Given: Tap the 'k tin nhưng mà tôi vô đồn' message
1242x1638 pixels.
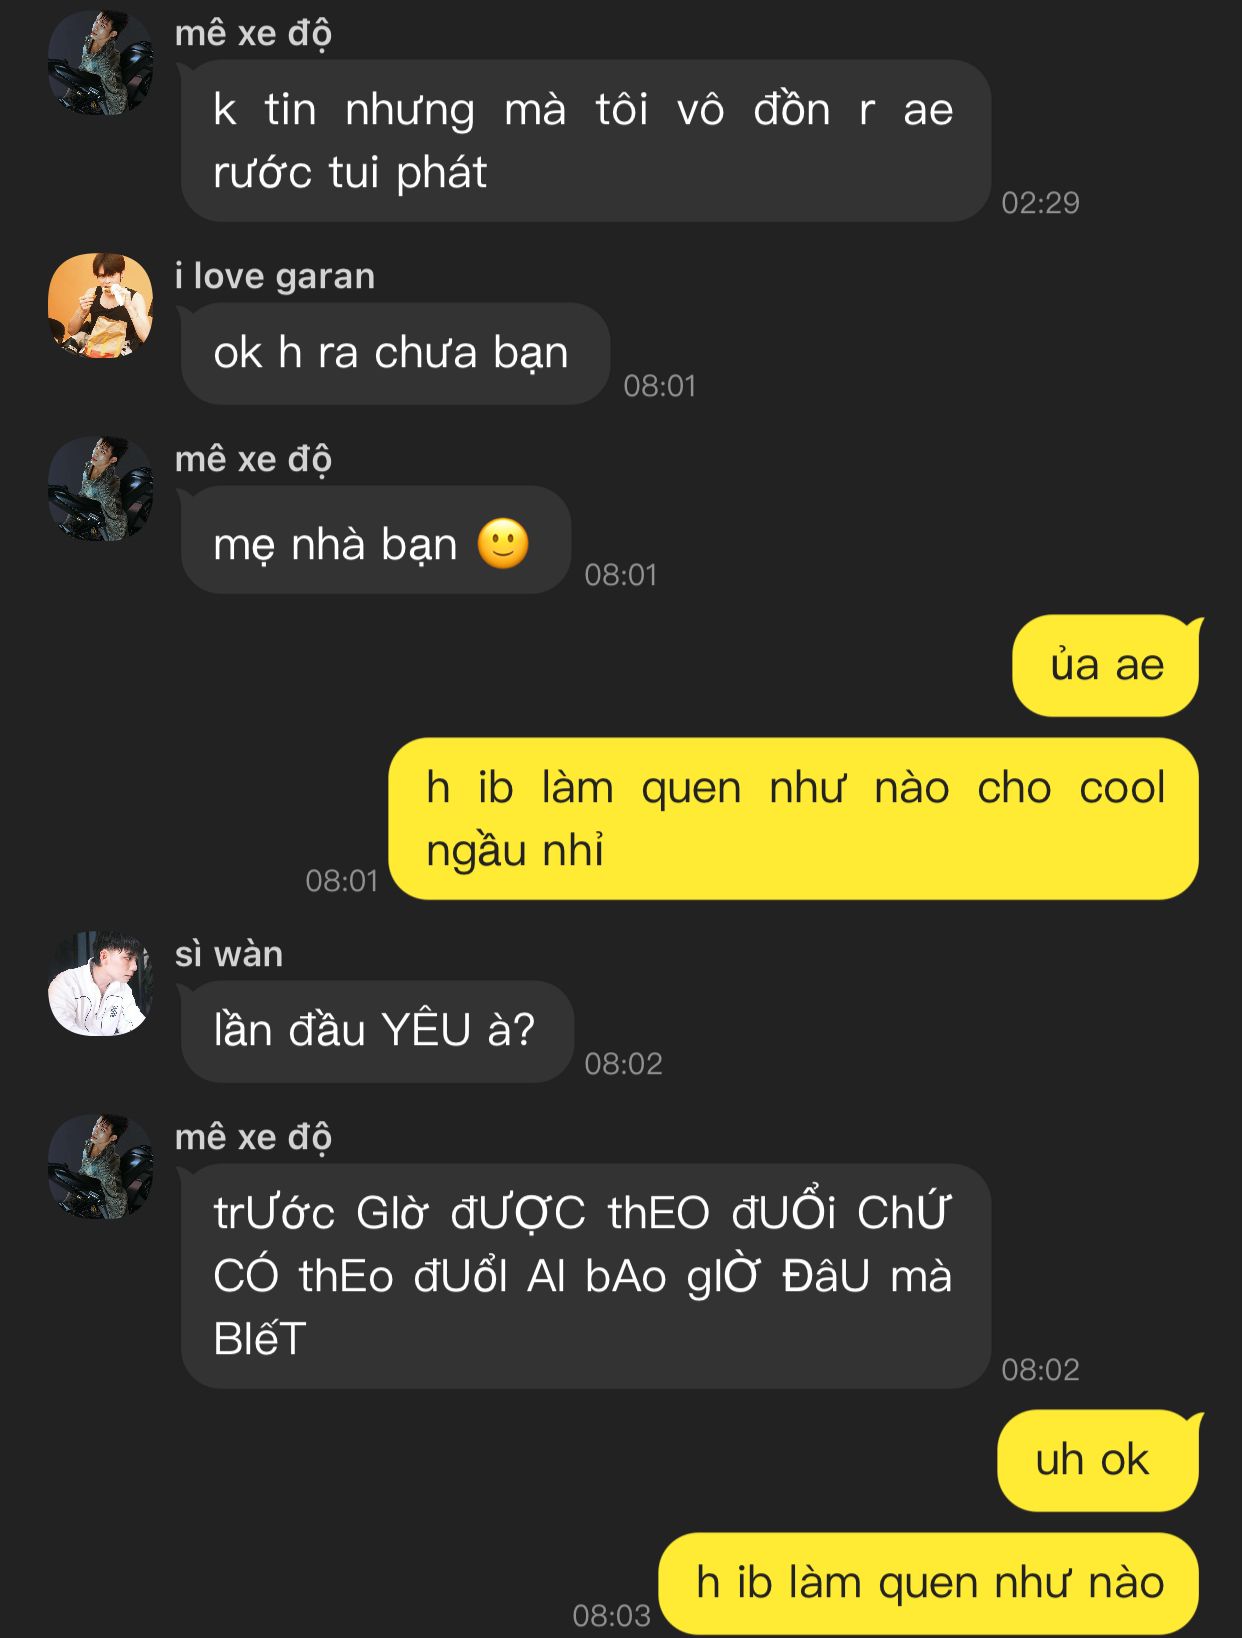Looking at the screenshot, I should (586, 141).
